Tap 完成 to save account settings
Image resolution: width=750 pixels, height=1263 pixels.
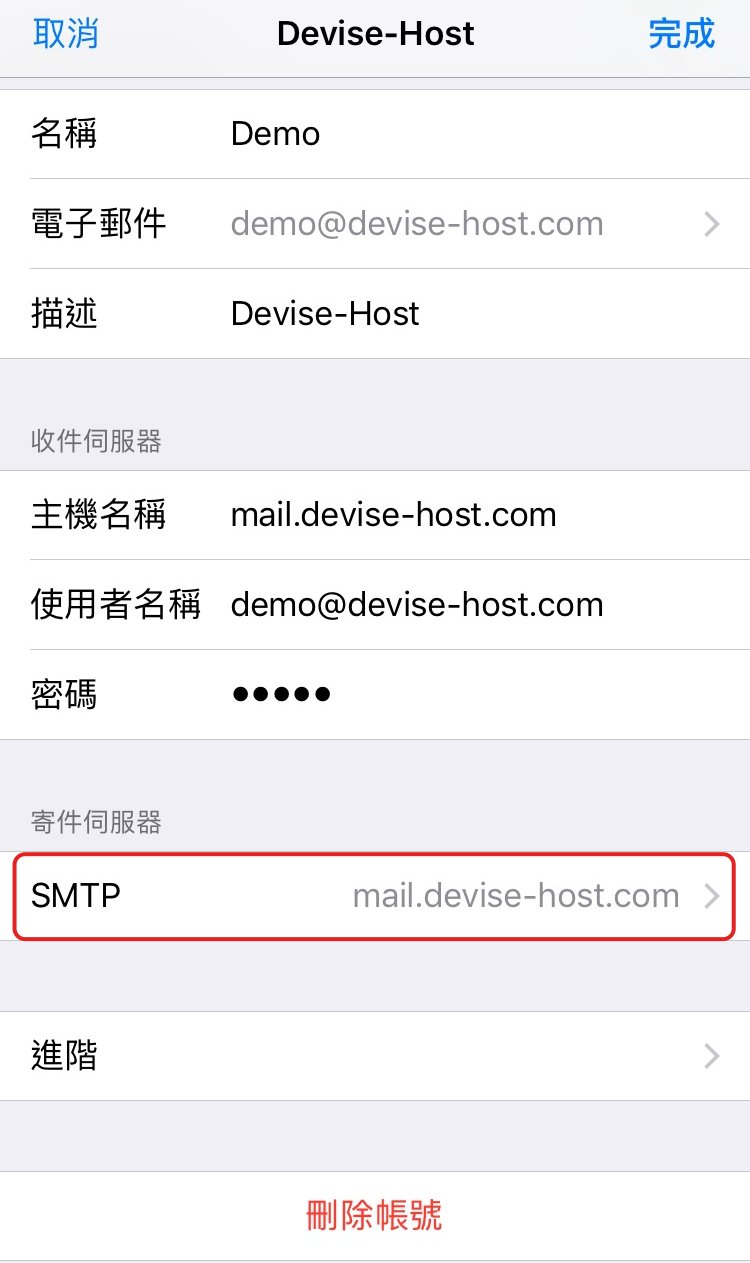pos(681,34)
